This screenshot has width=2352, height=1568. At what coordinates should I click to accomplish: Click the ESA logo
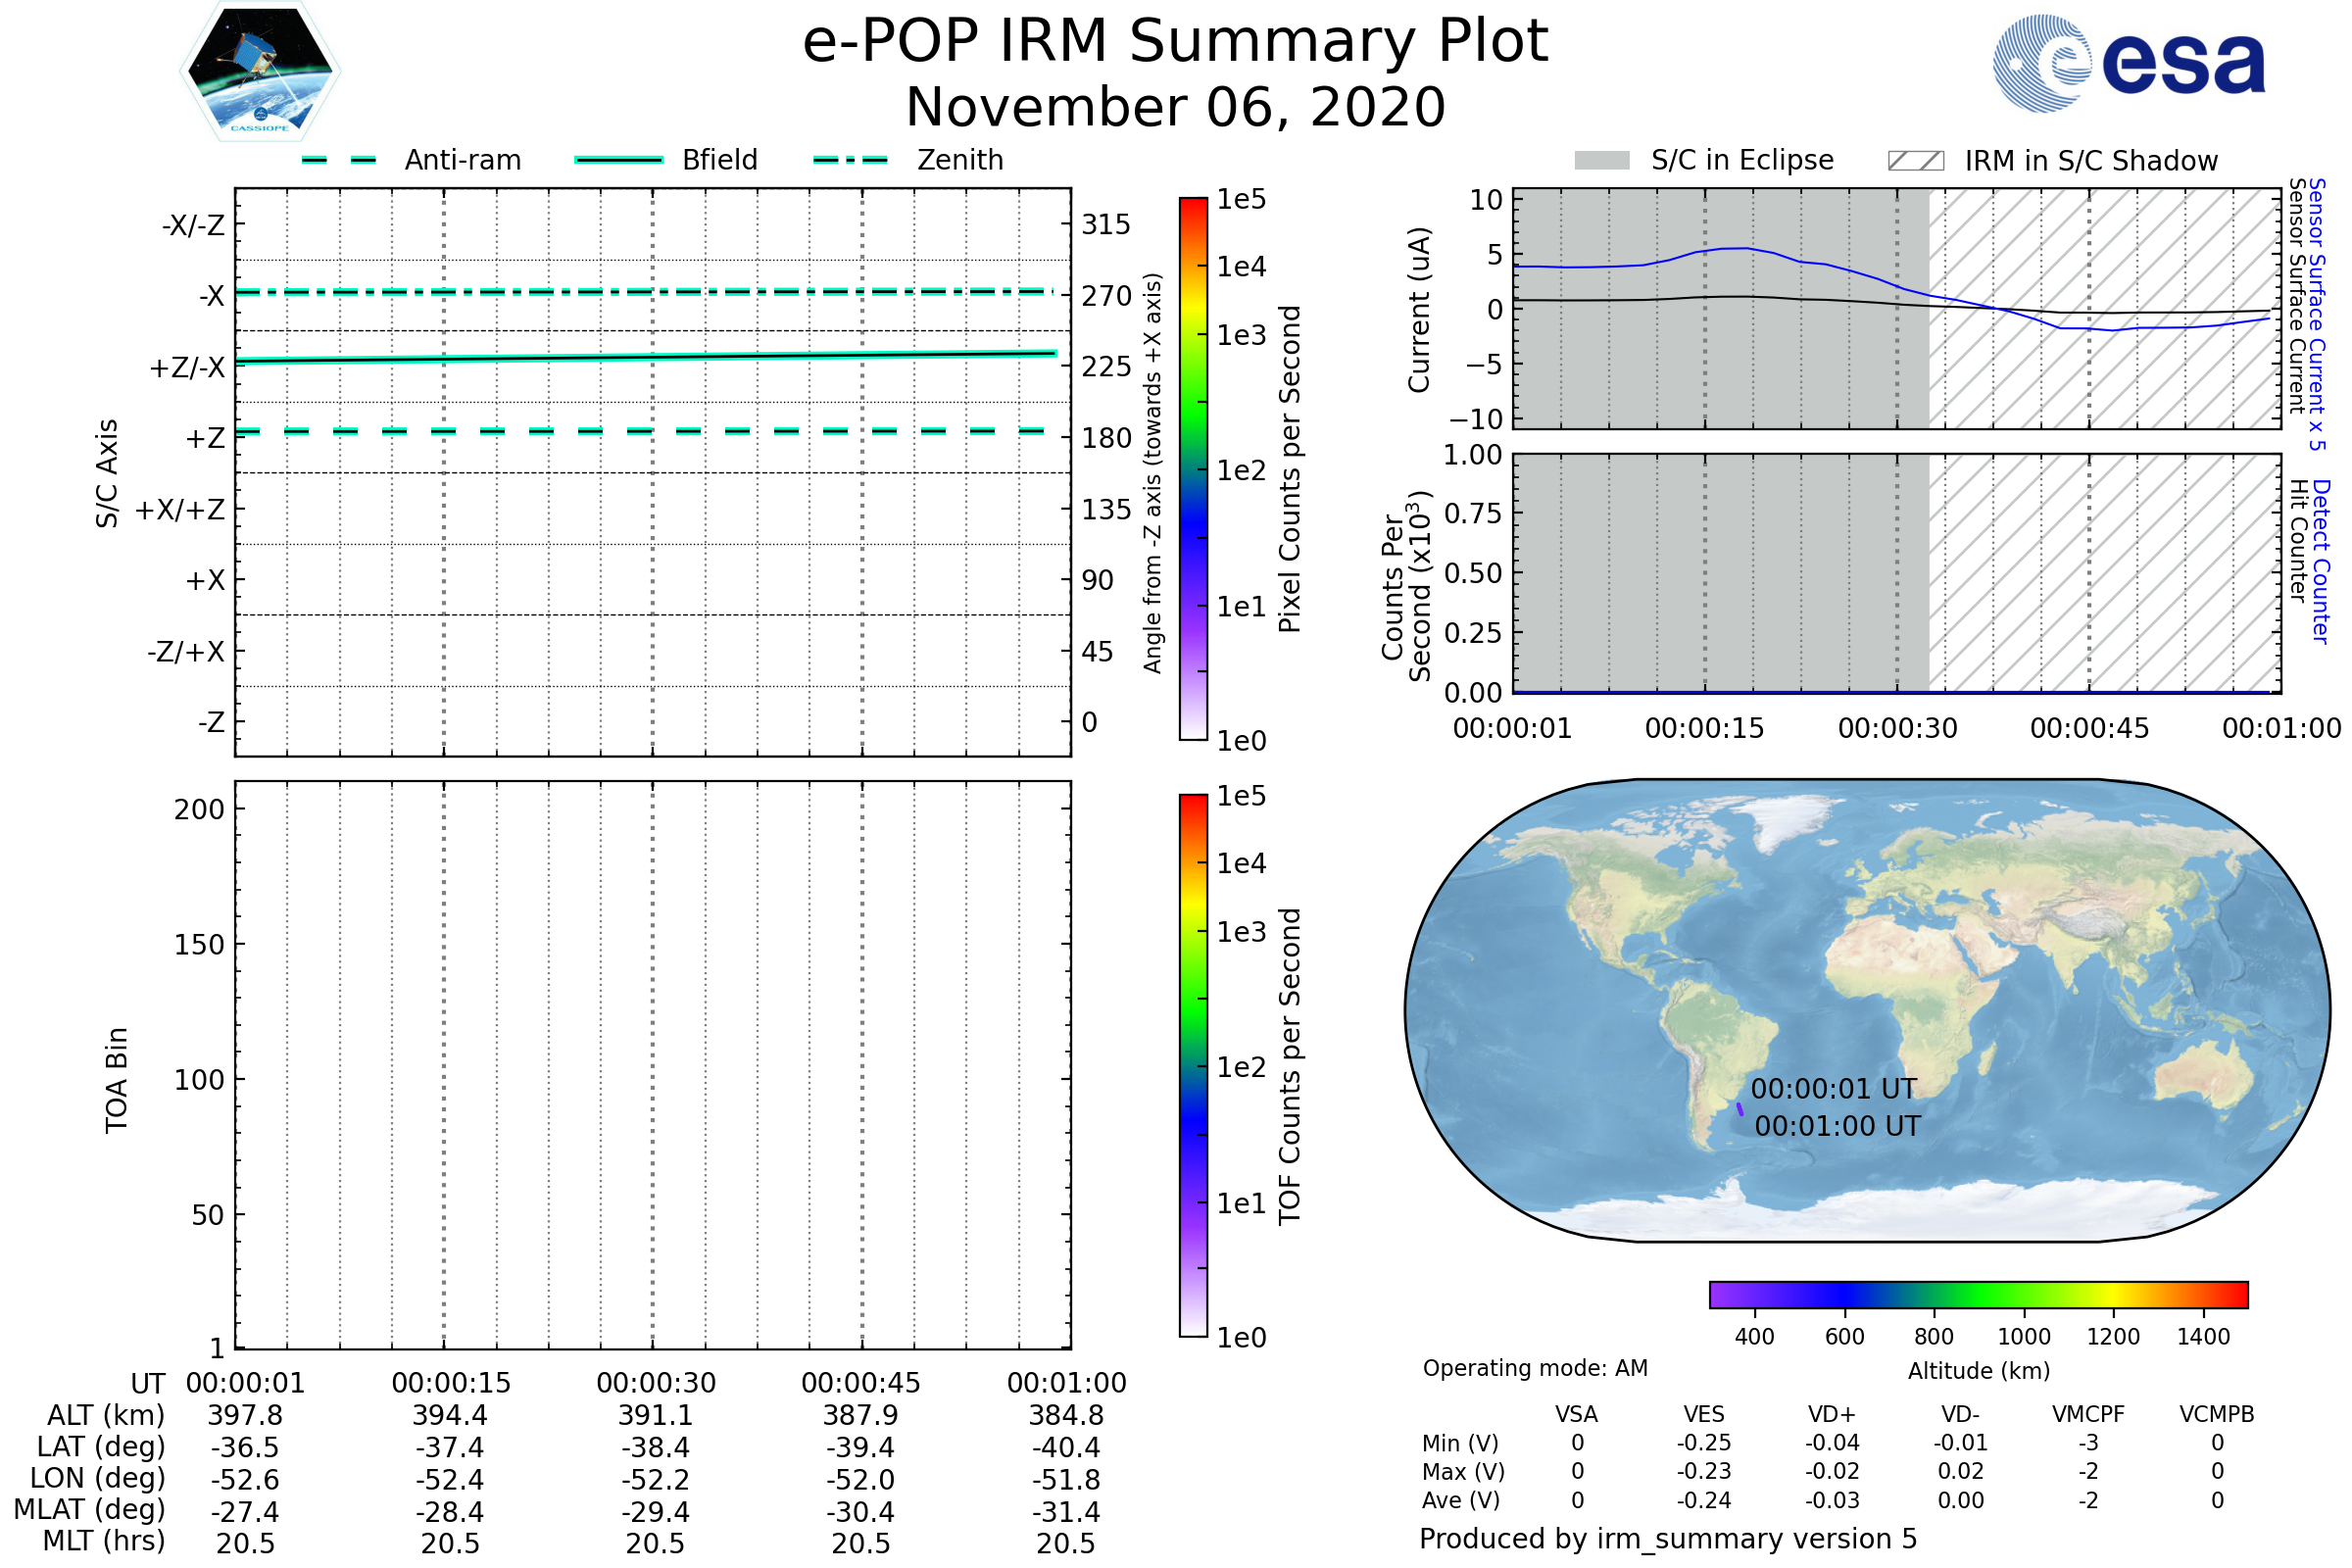(x=2128, y=64)
